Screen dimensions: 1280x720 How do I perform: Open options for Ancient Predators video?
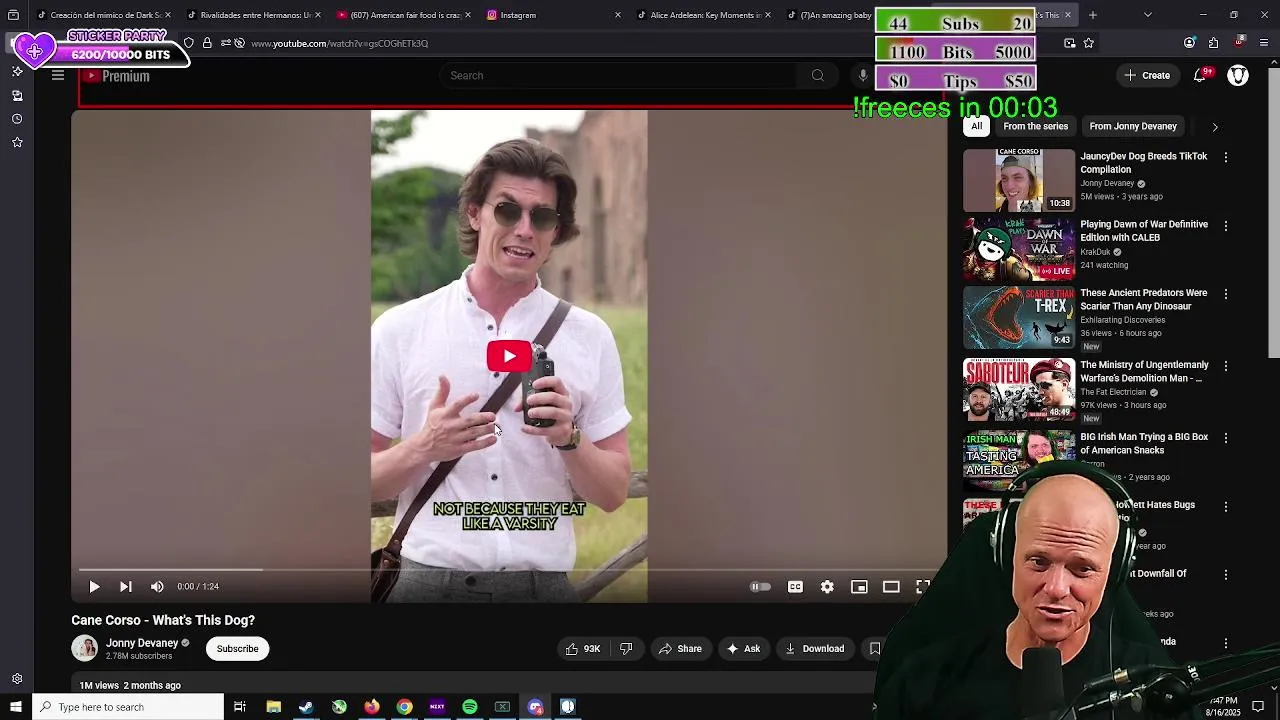(x=1226, y=295)
